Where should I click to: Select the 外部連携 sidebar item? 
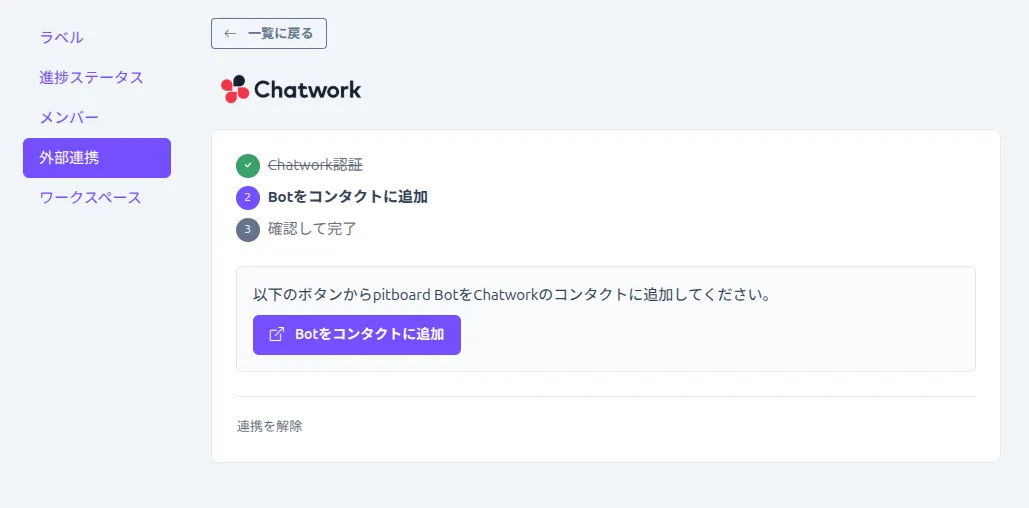(97, 158)
